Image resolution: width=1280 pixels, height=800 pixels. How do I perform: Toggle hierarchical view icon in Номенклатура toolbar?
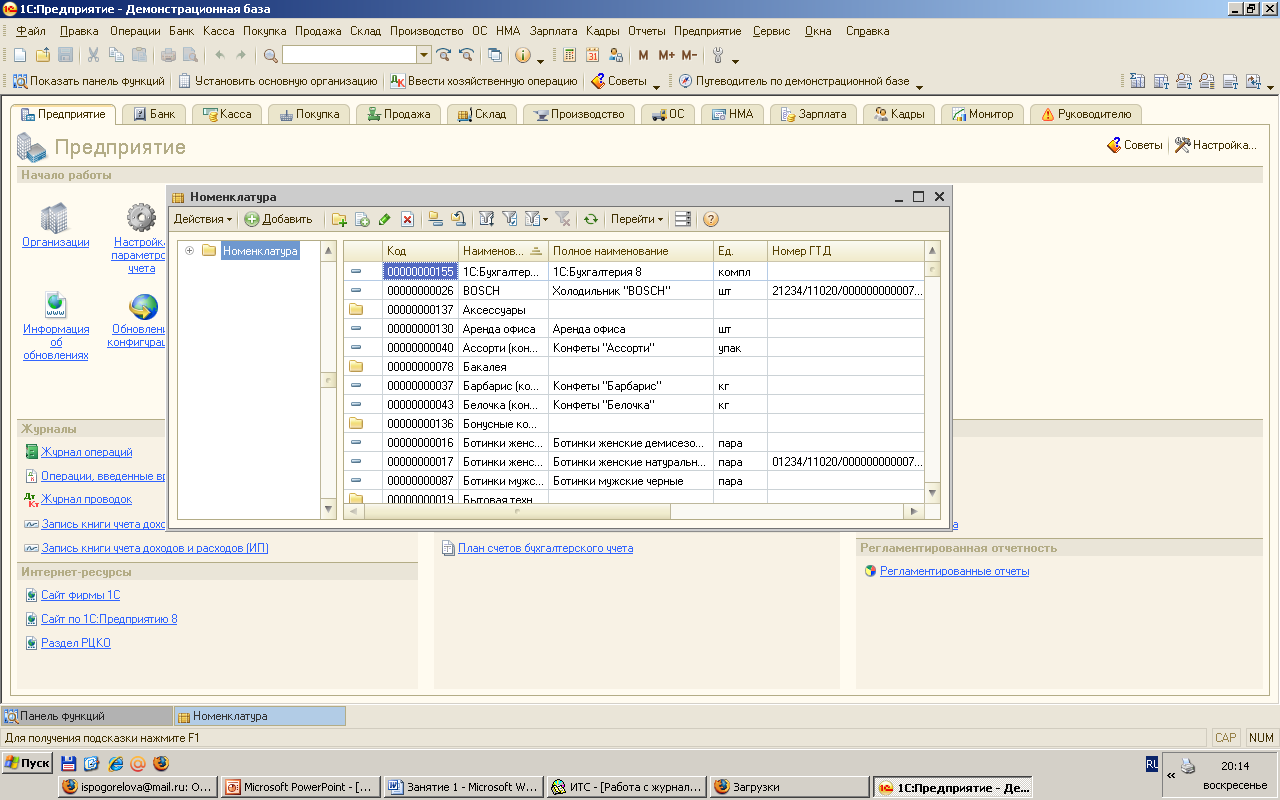coord(435,219)
